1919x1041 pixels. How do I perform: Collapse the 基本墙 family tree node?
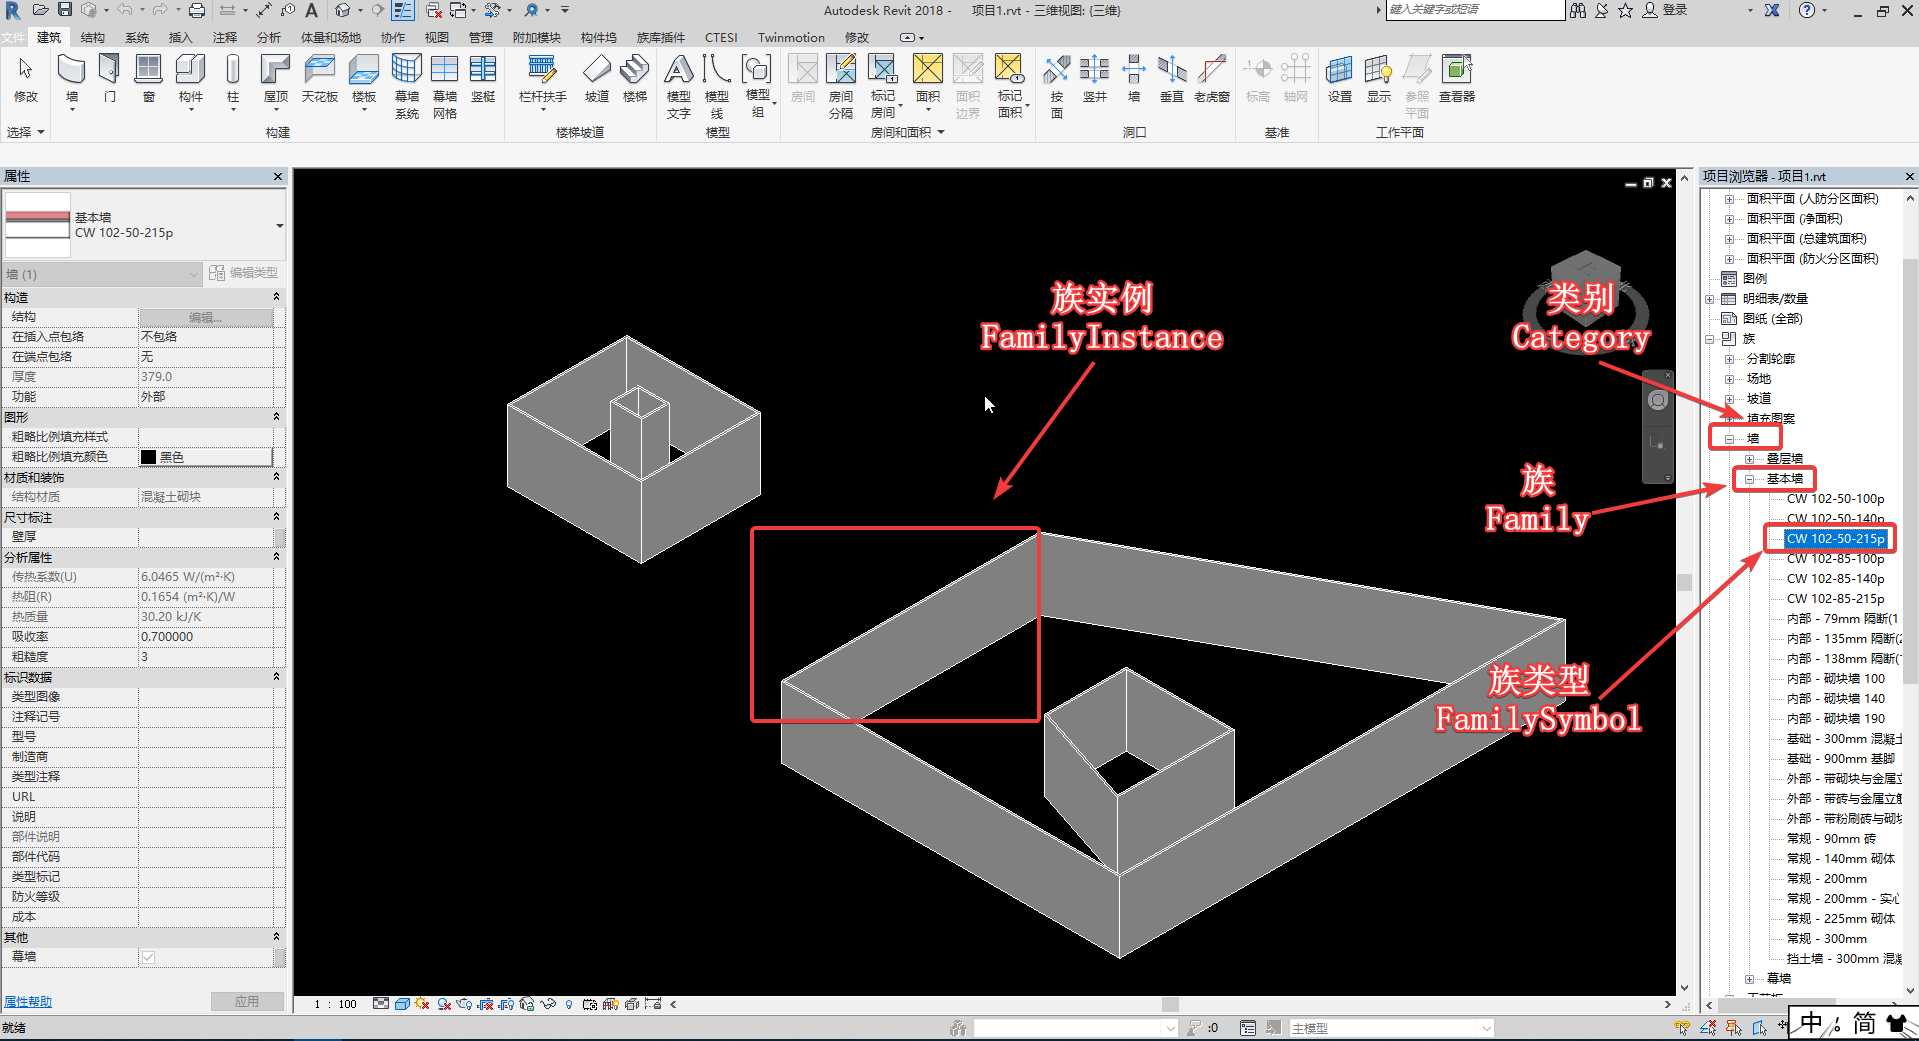pyautogui.click(x=1749, y=479)
